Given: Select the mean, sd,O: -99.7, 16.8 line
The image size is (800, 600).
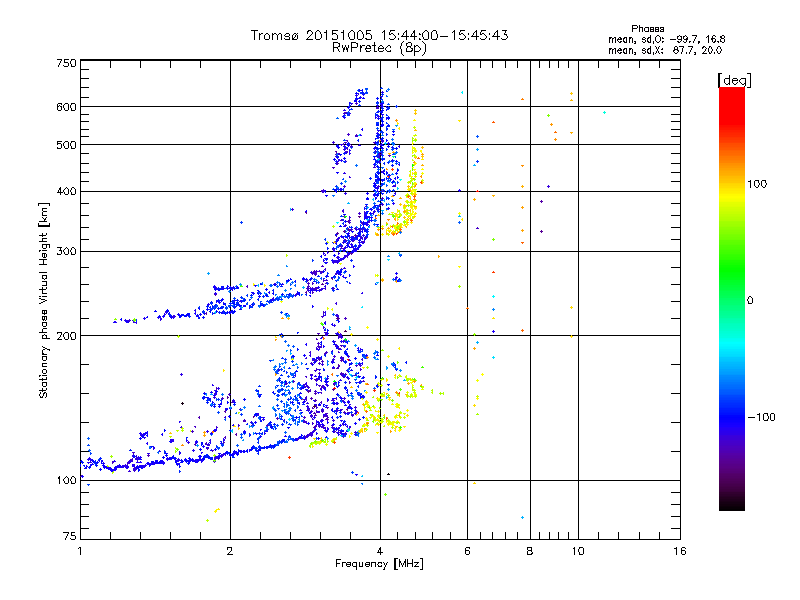Looking at the screenshot, I should [666, 39].
